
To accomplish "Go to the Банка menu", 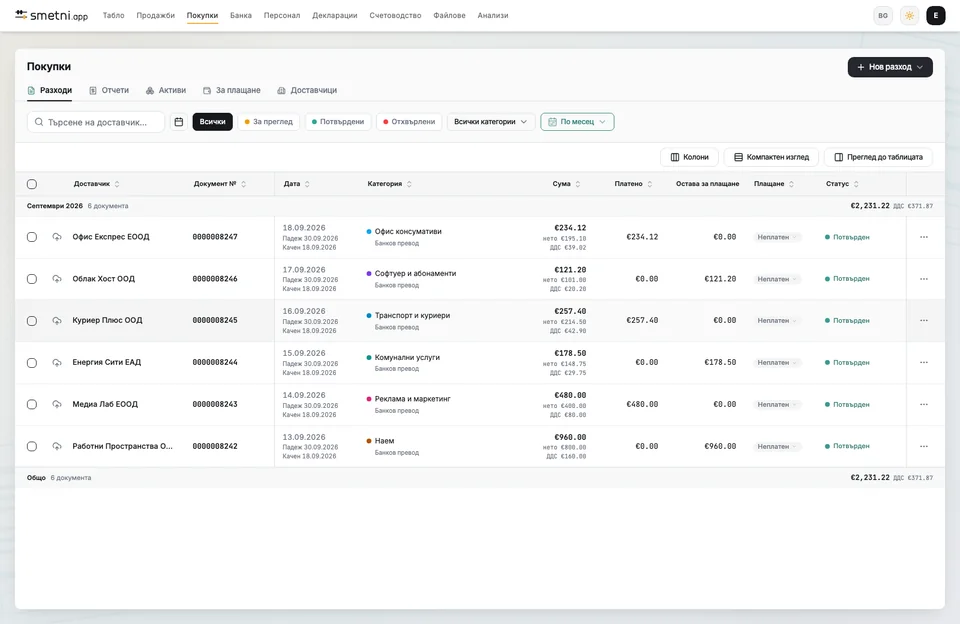I will (241, 15).
